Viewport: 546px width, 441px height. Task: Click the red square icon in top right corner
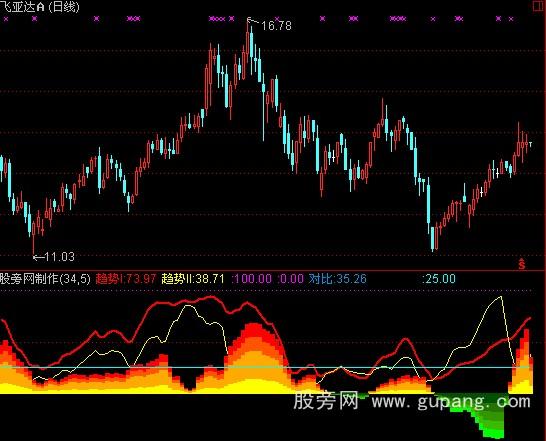coord(539,6)
